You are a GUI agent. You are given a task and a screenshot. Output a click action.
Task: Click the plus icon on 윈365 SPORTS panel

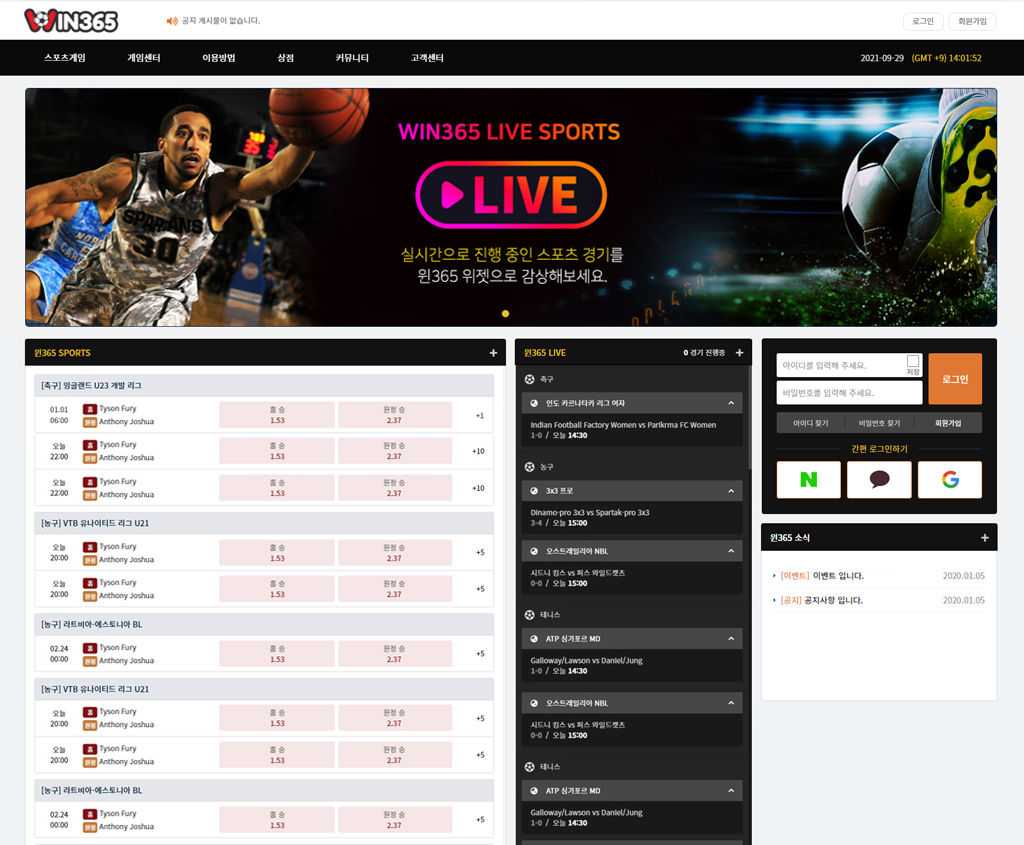pos(493,353)
